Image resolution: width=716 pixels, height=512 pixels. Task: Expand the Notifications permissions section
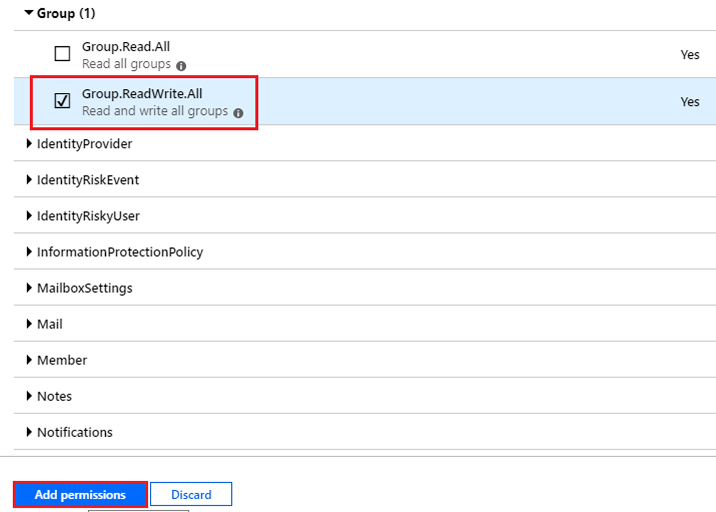[29, 432]
